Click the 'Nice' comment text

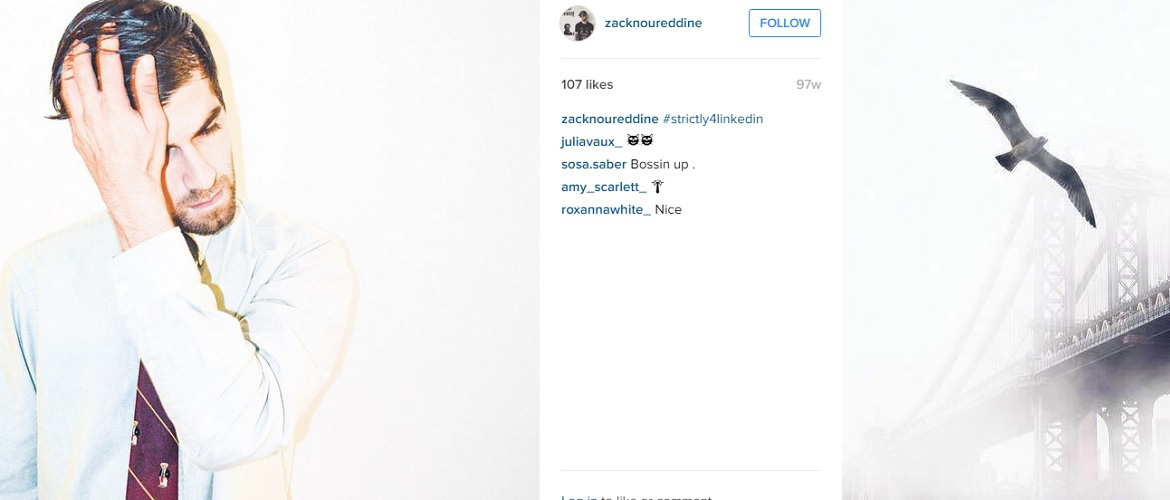pyautogui.click(x=669, y=210)
